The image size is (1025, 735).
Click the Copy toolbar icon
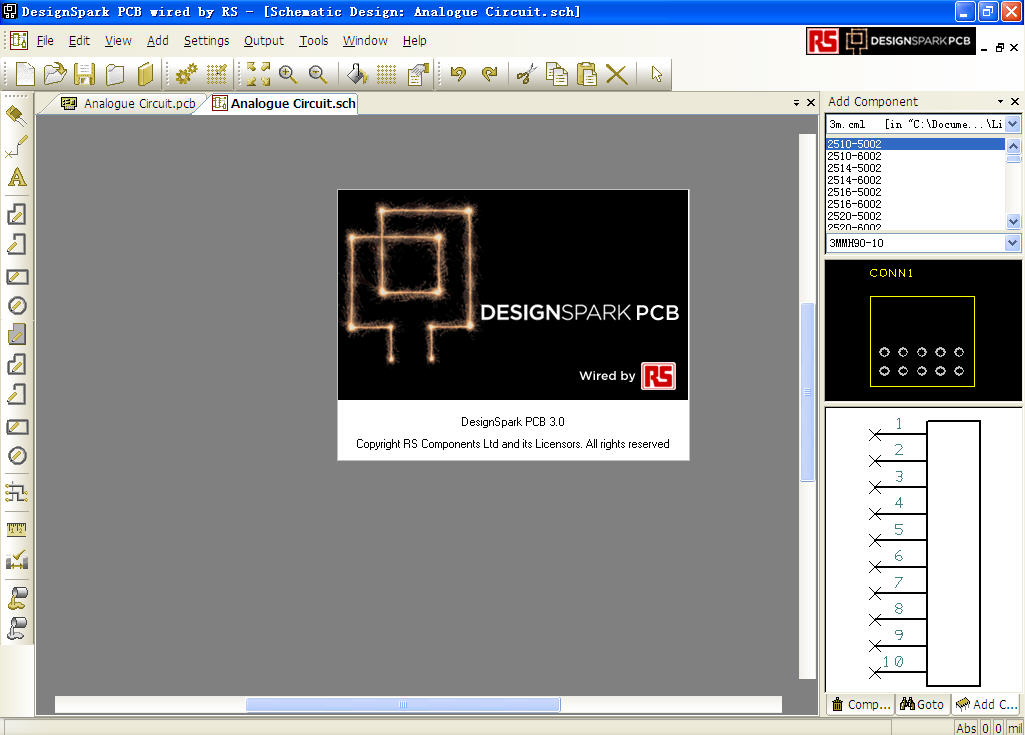(556, 73)
